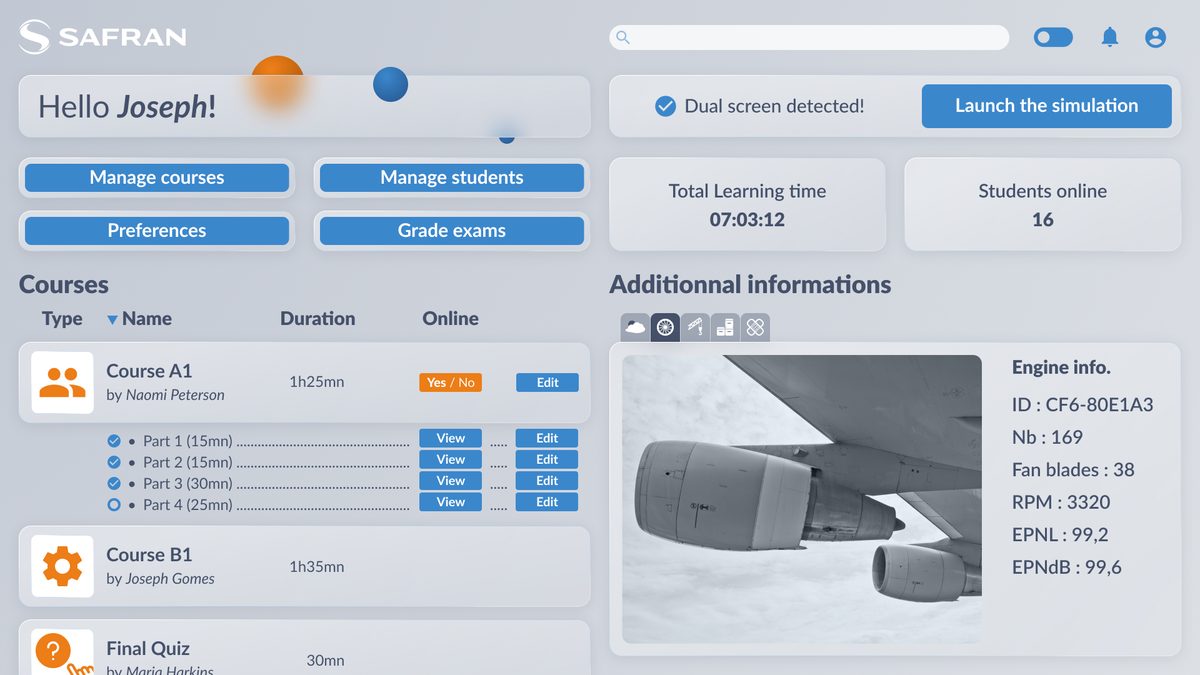Click author name Joseph Gomes

(170, 579)
